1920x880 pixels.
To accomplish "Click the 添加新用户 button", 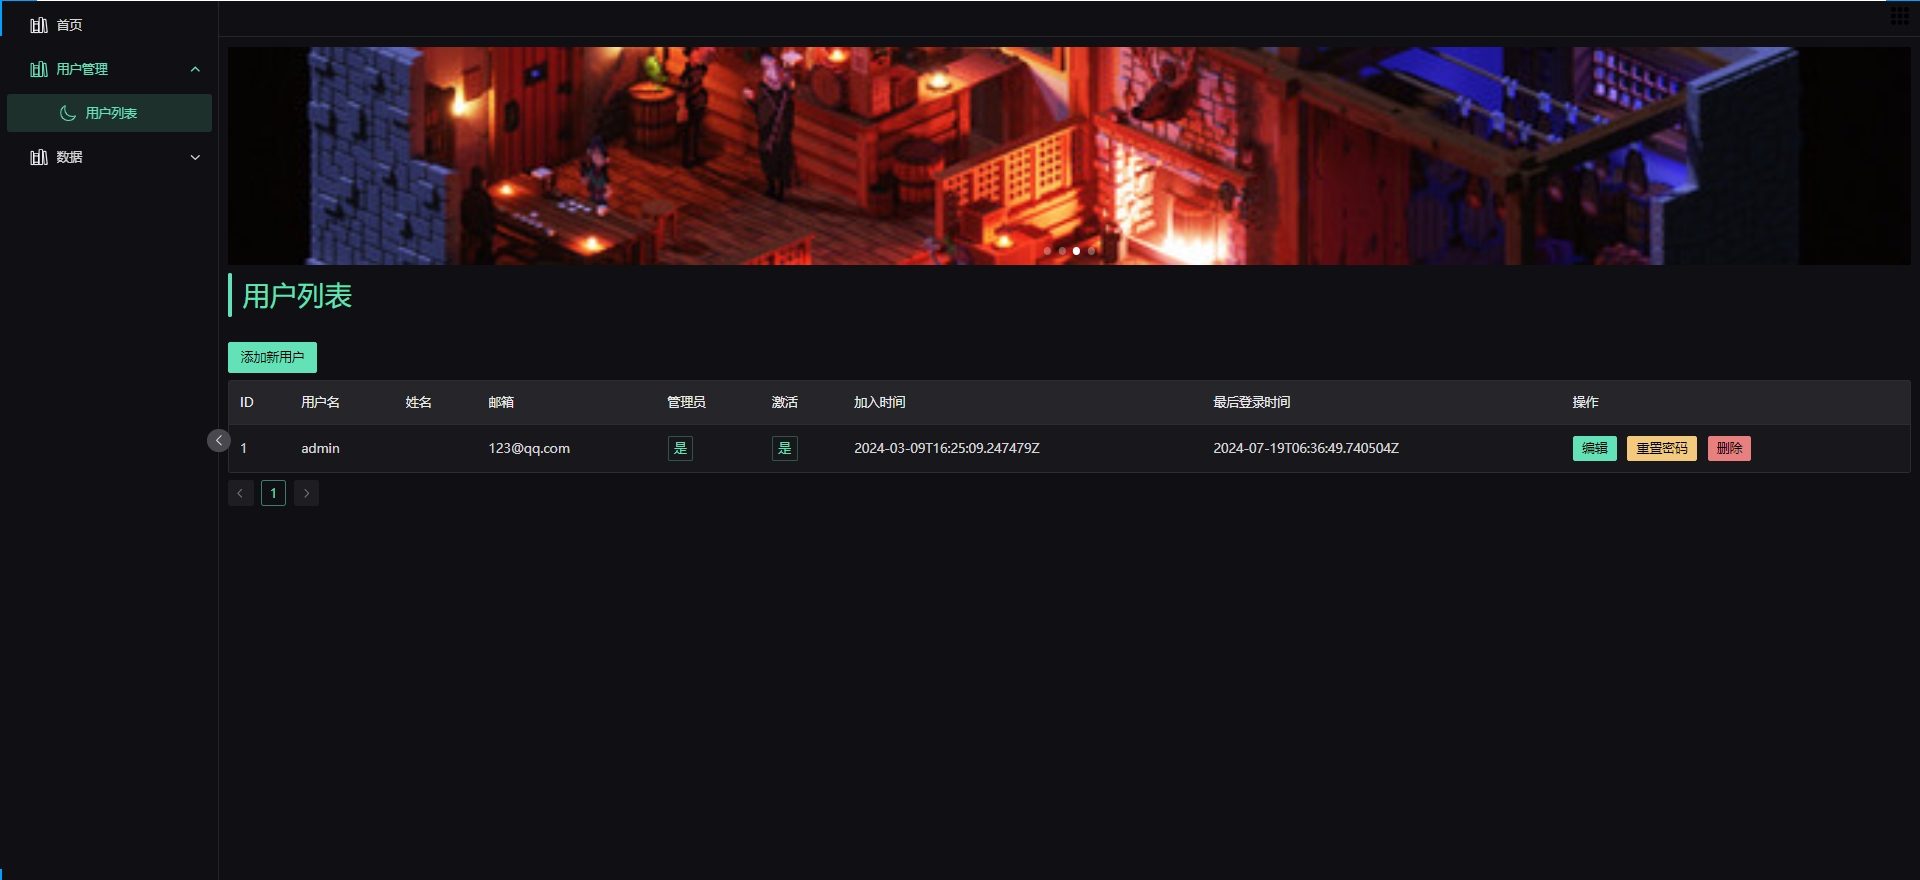I will click(272, 357).
